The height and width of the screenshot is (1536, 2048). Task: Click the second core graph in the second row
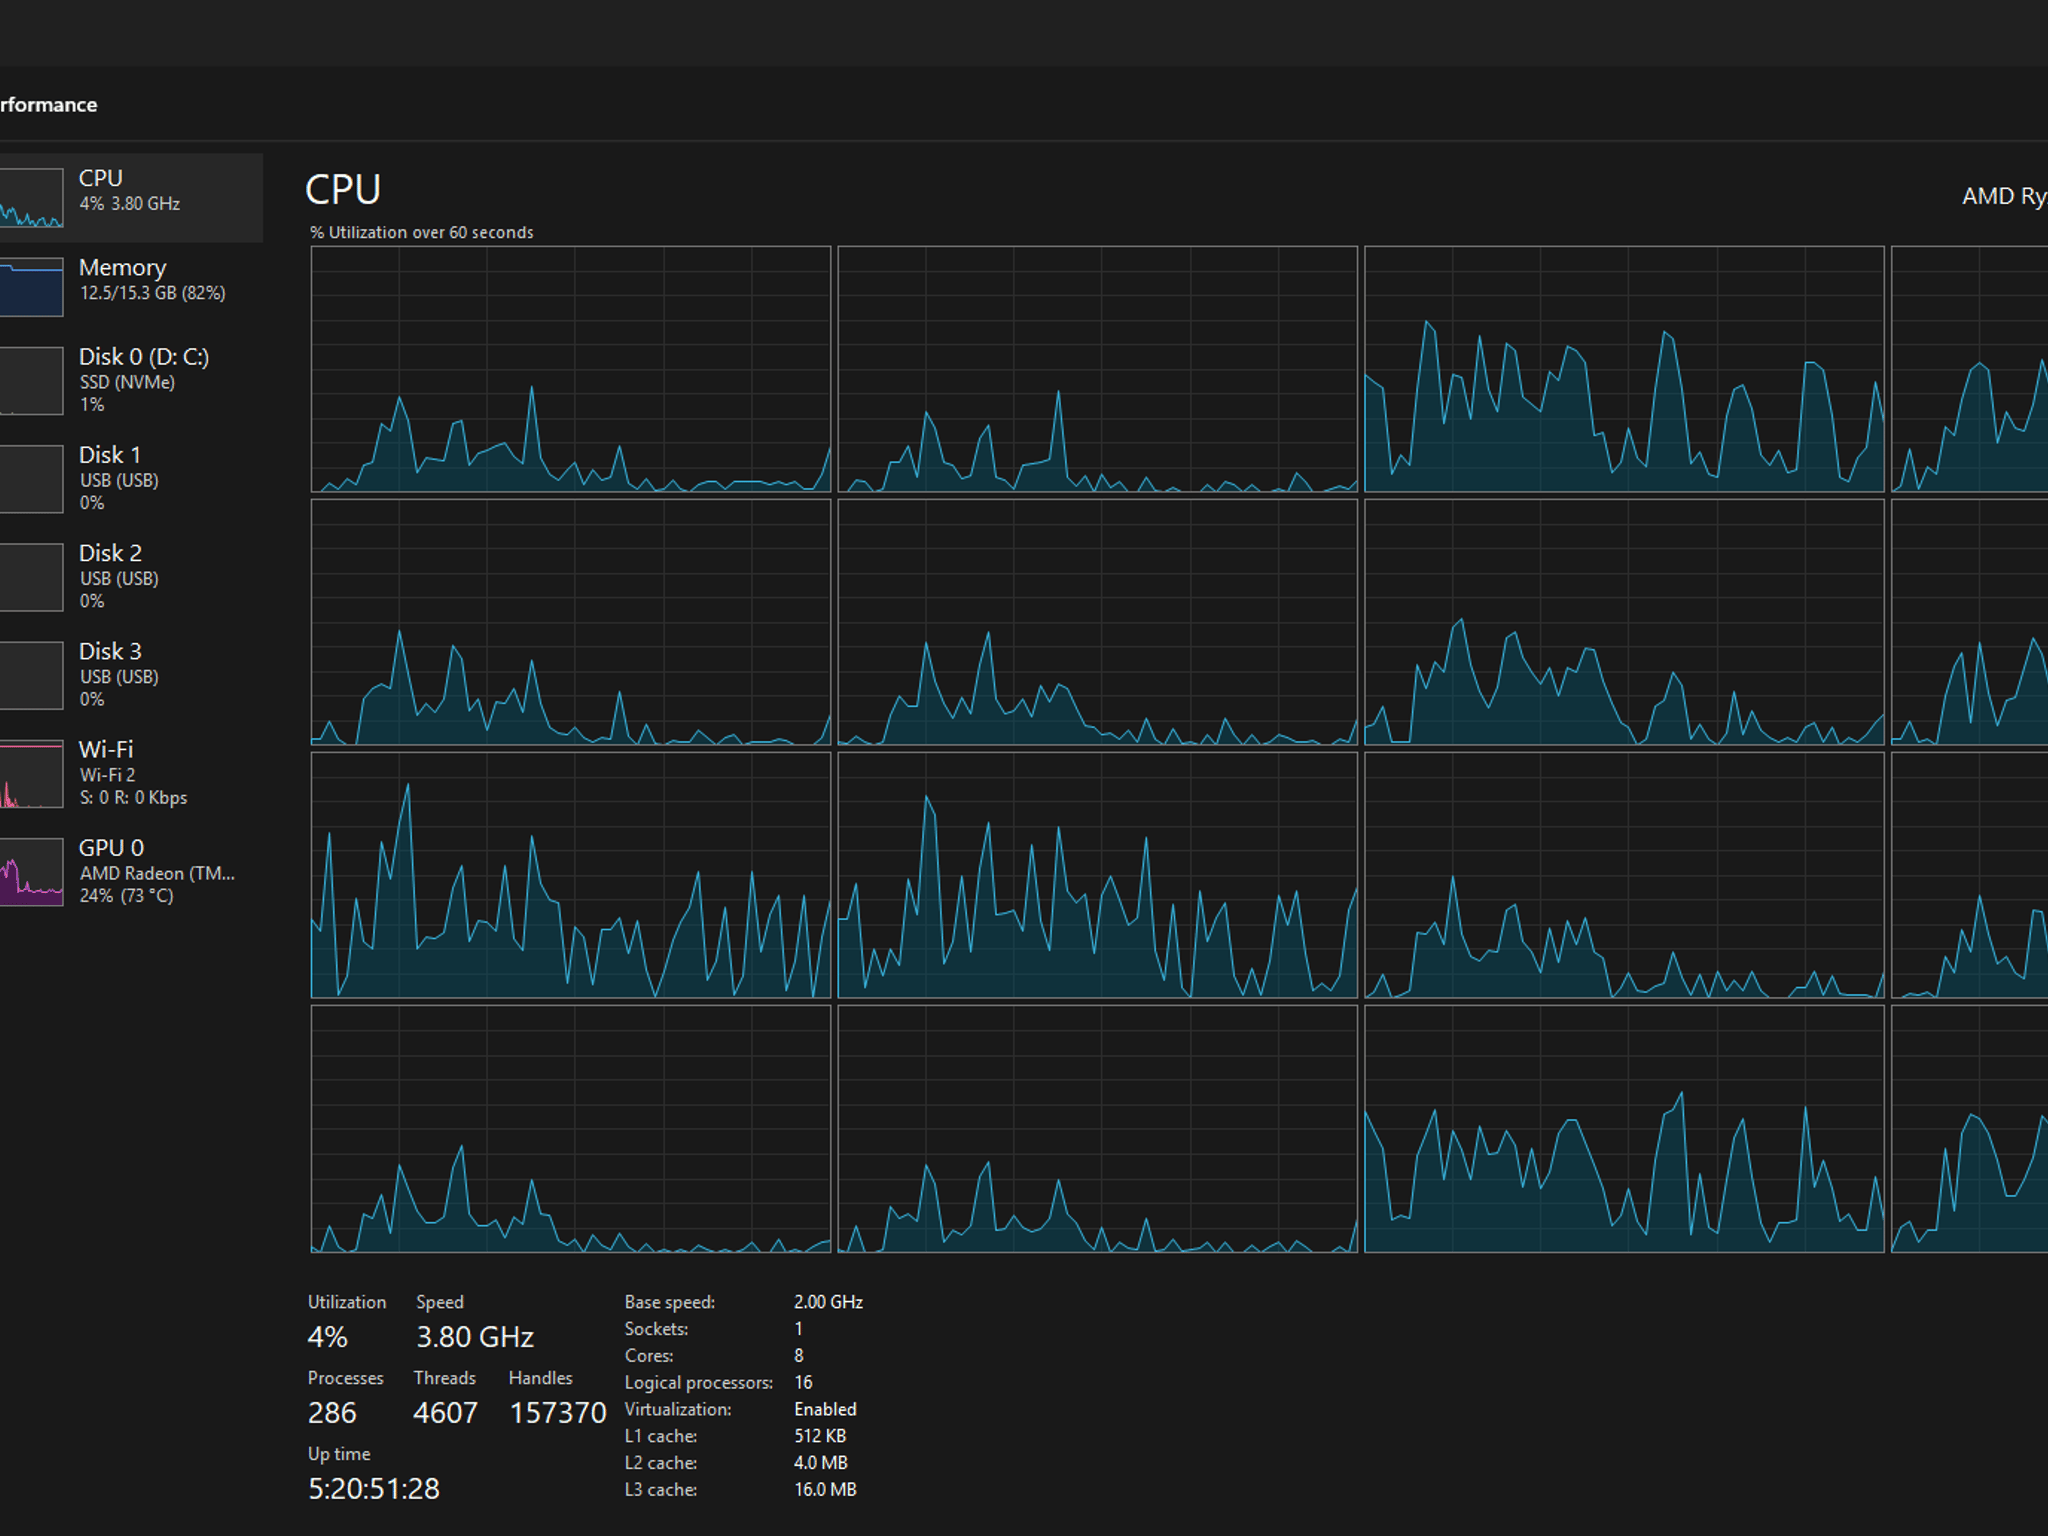[1097, 622]
